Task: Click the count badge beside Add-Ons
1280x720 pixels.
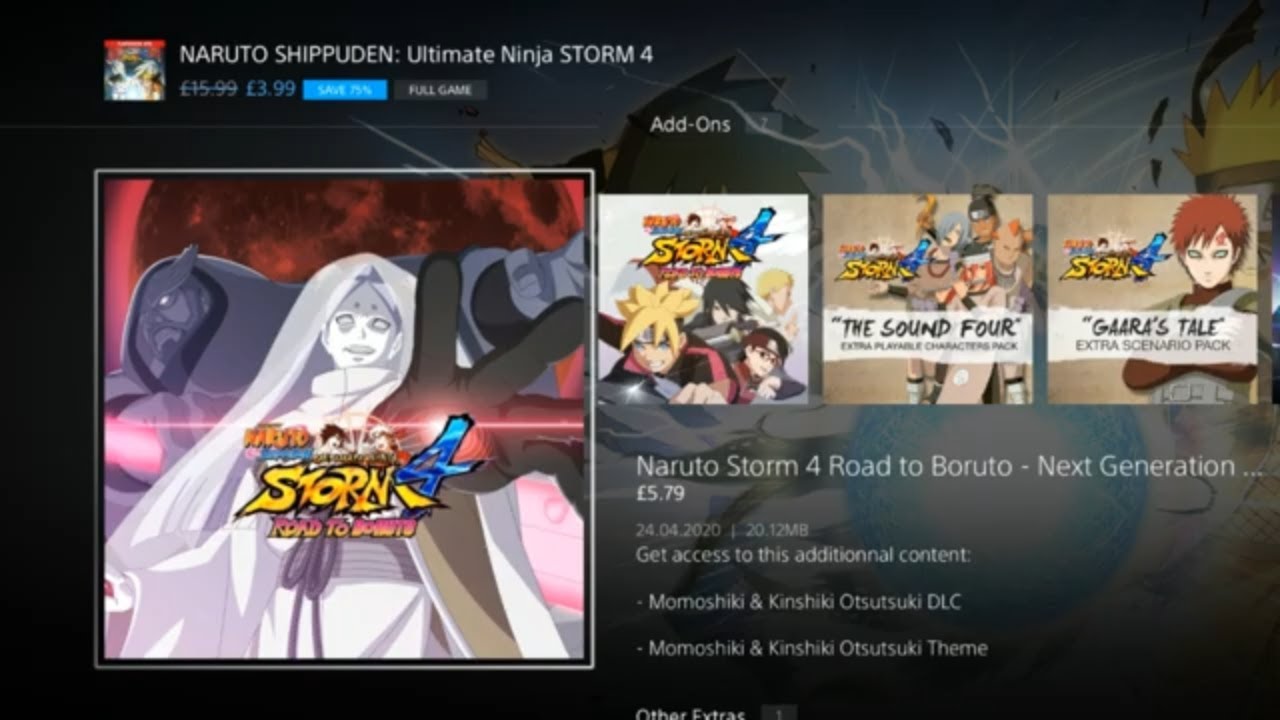Action: pos(764,125)
